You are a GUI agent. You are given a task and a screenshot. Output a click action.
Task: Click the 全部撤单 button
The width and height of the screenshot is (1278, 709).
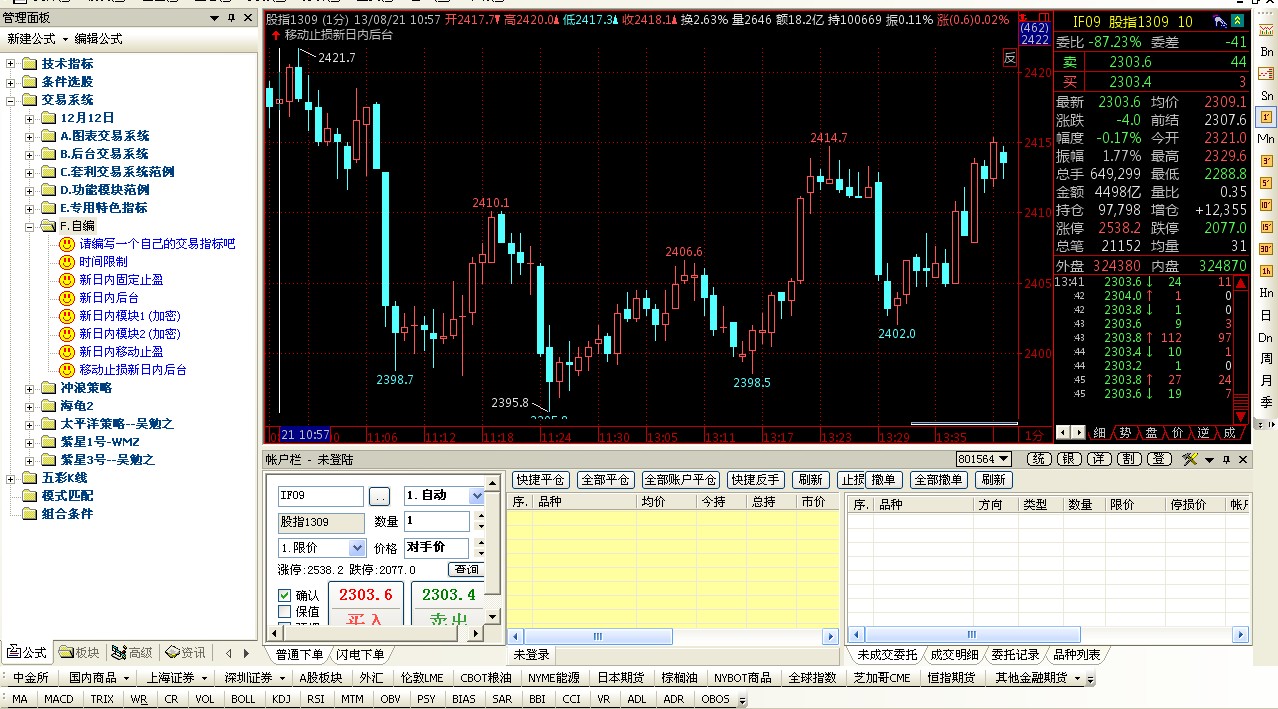tap(939, 480)
